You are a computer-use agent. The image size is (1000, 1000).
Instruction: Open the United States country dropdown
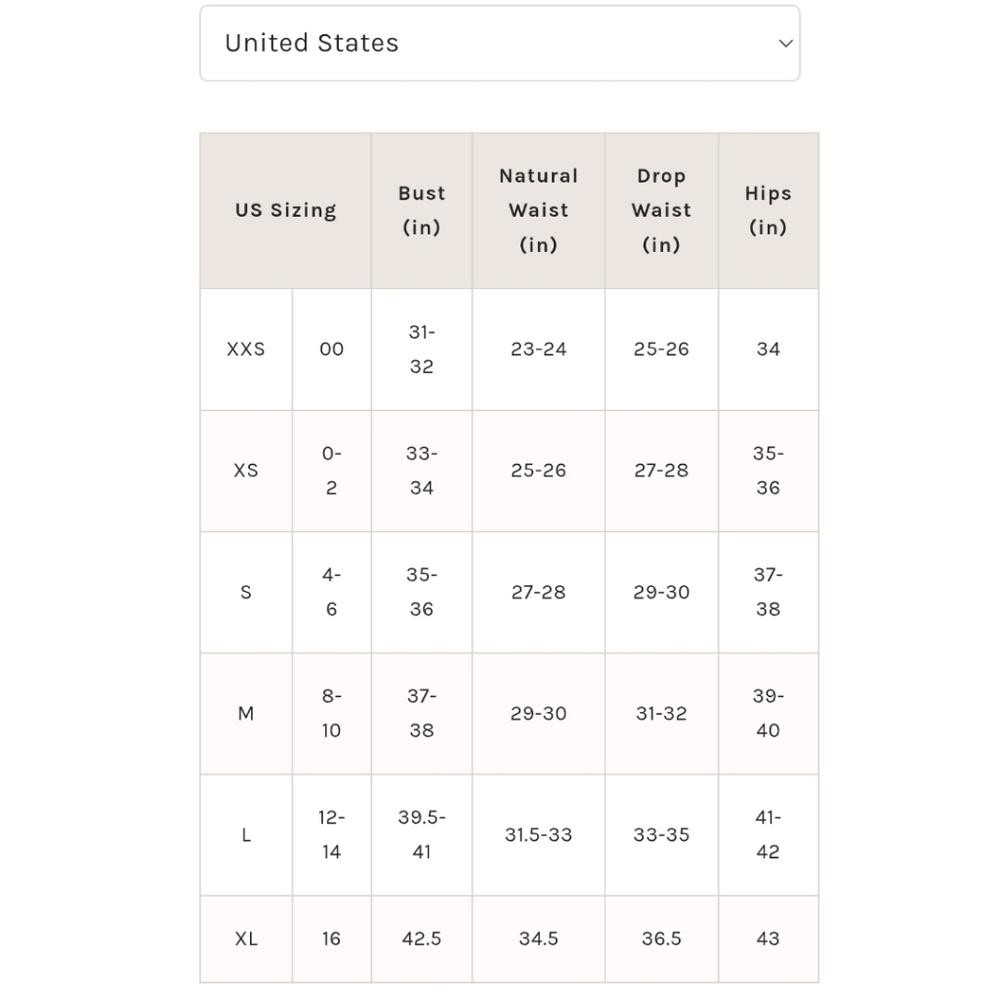click(x=499, y=43)
